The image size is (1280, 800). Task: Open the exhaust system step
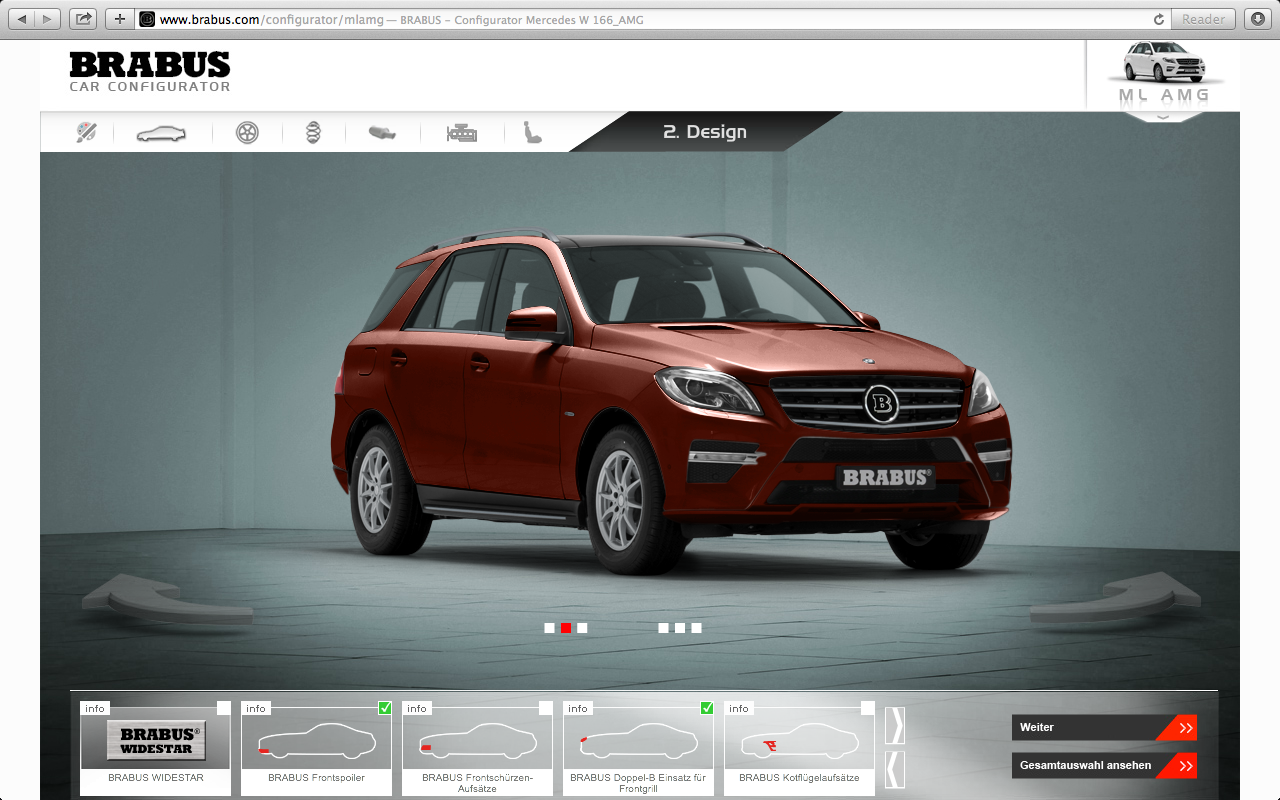click(382, 132)
